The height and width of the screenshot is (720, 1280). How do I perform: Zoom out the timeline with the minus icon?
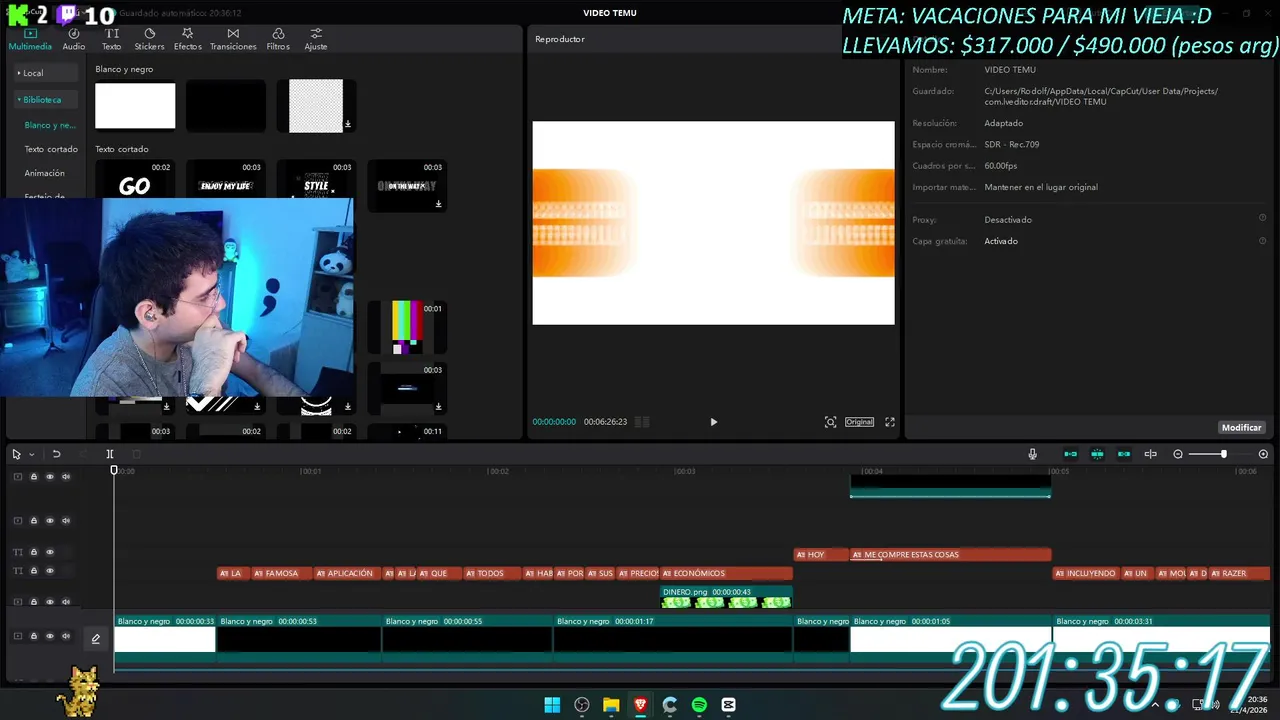1178,454
